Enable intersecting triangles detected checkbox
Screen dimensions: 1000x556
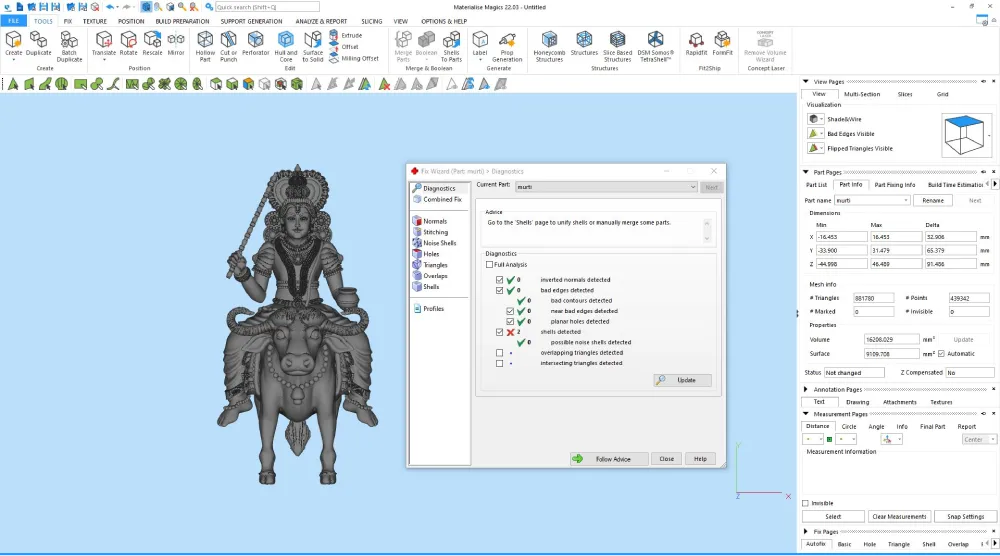(x=499, y=363)
